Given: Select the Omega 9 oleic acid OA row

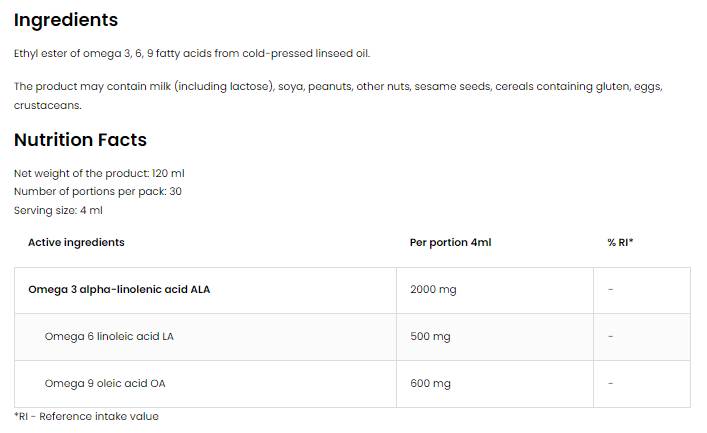Looking at the screenshot, I should pos(104,383).
